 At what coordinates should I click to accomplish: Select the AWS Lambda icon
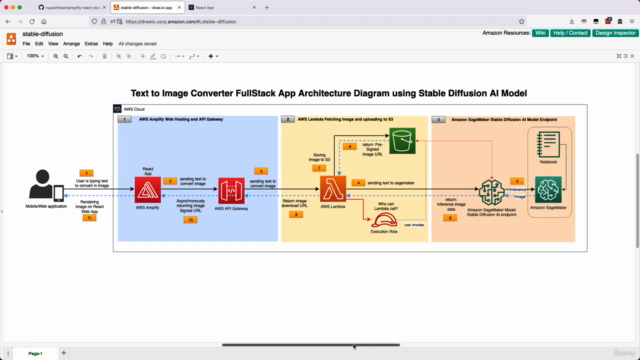point(333,189)
